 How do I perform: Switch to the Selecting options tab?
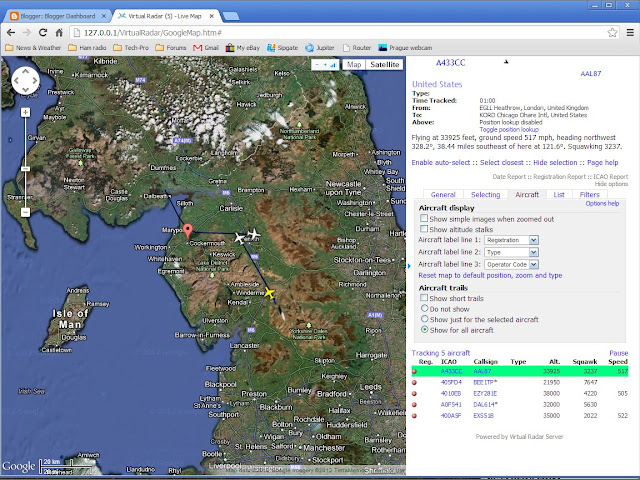coord(485,195)
